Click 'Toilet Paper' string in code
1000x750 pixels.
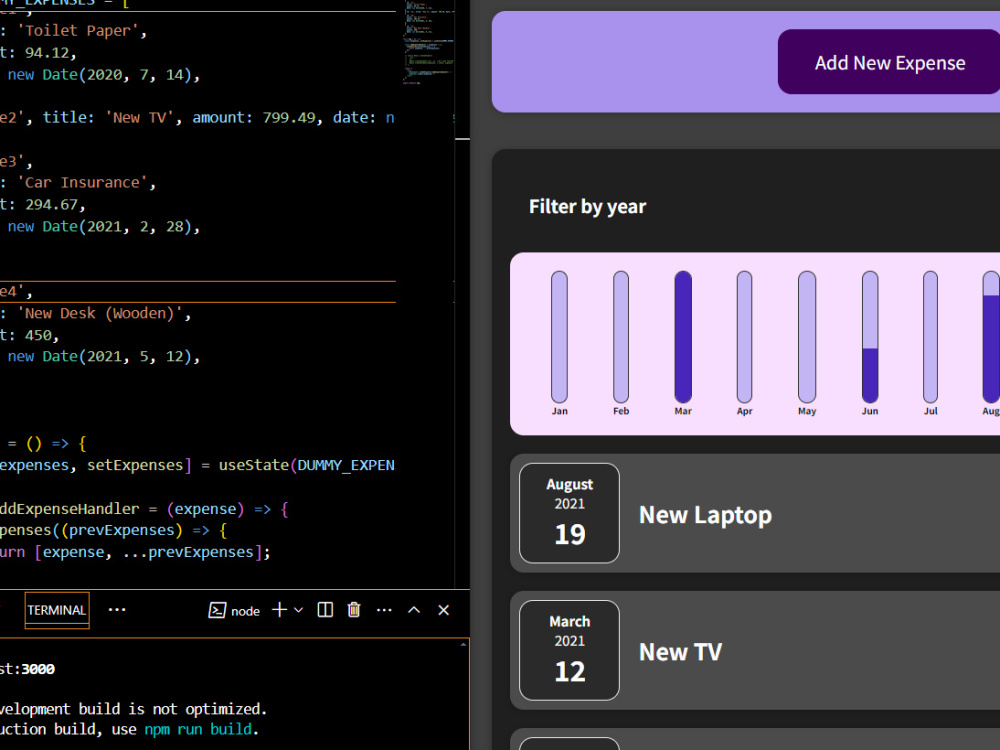click(79, 31)
